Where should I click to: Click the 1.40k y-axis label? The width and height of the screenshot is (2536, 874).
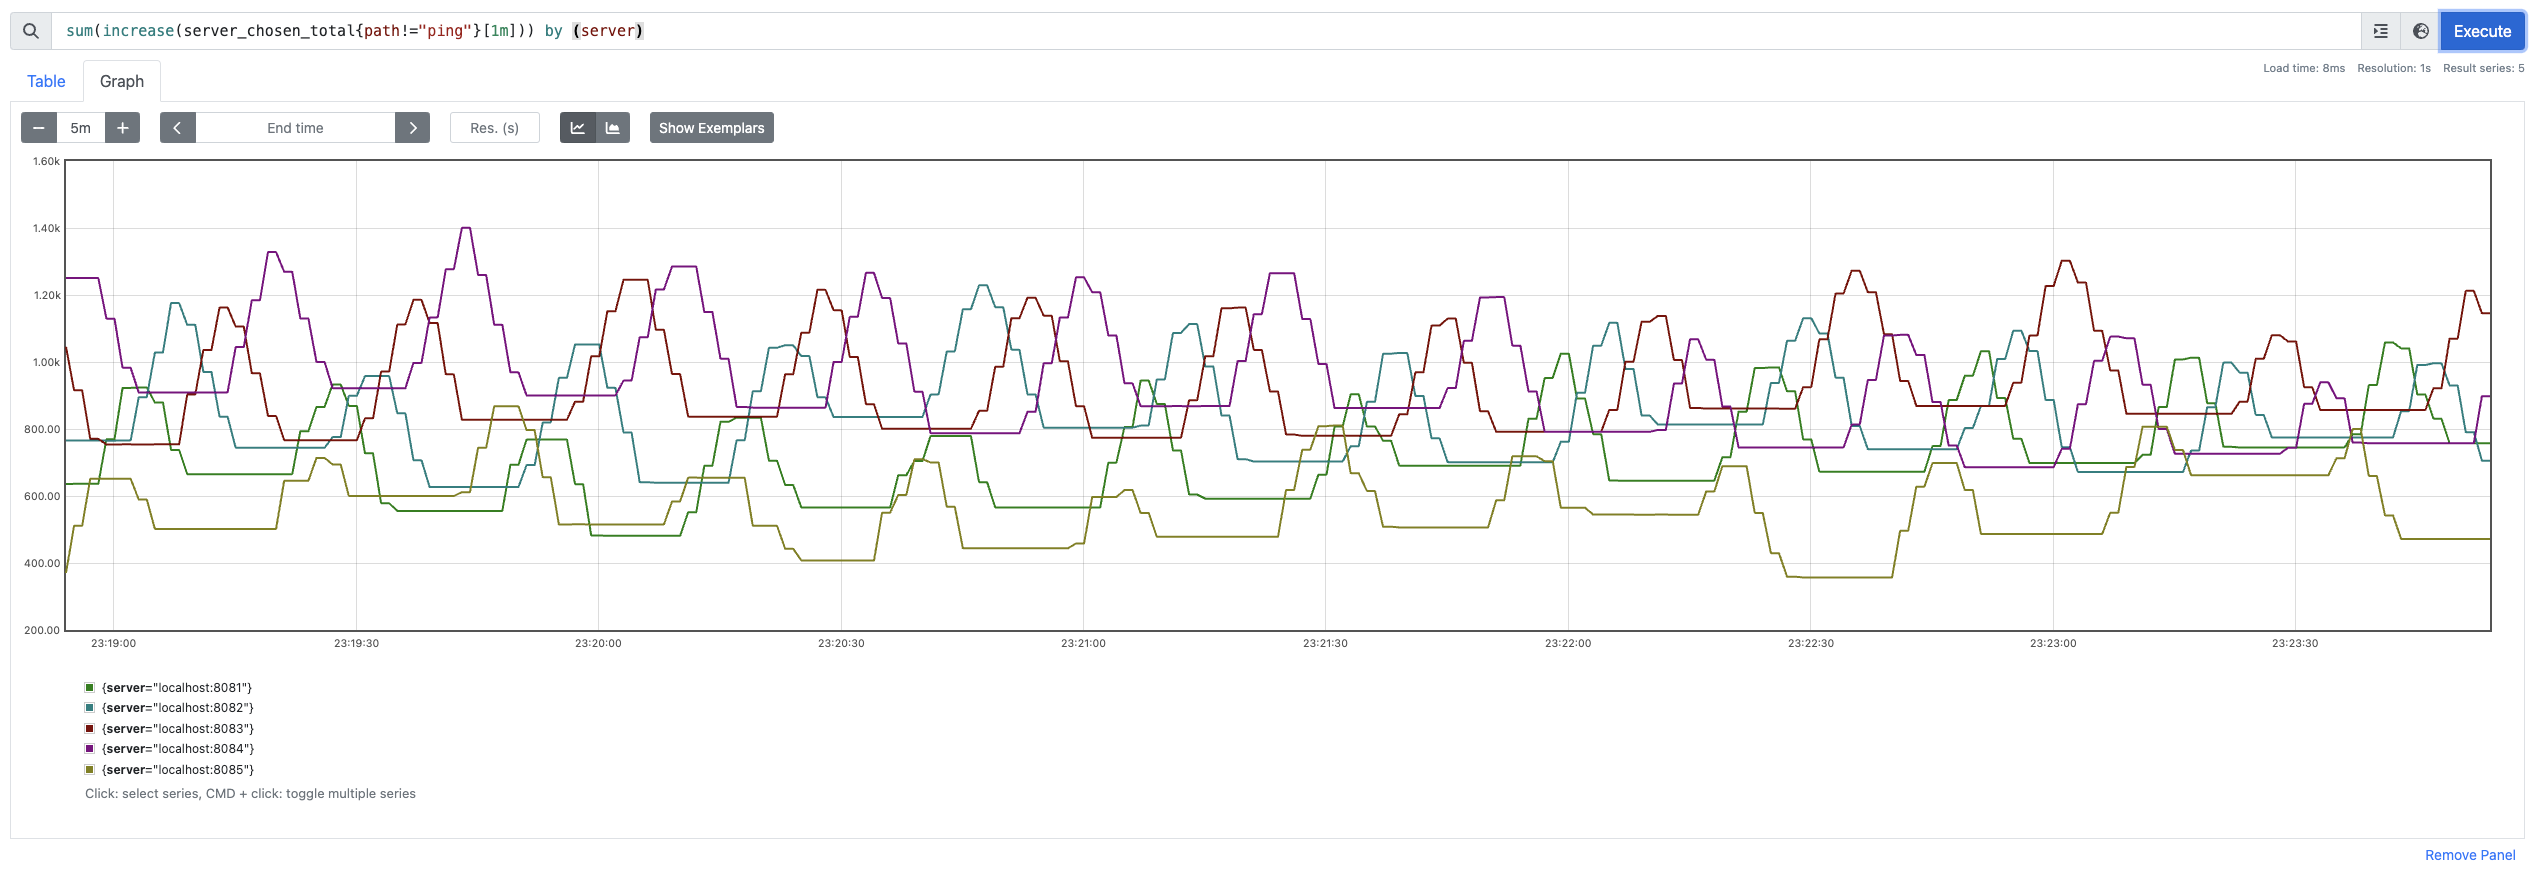click(46, 228)
